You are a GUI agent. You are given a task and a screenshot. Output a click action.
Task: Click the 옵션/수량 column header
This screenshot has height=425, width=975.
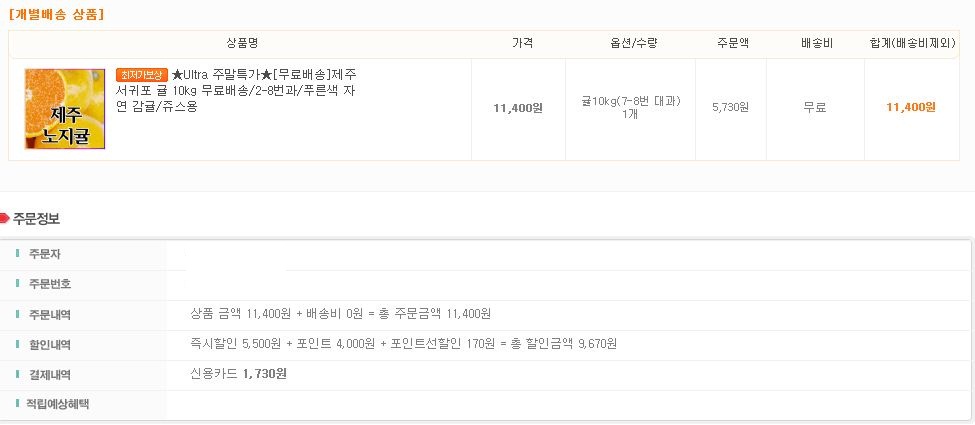coord(634,44)
